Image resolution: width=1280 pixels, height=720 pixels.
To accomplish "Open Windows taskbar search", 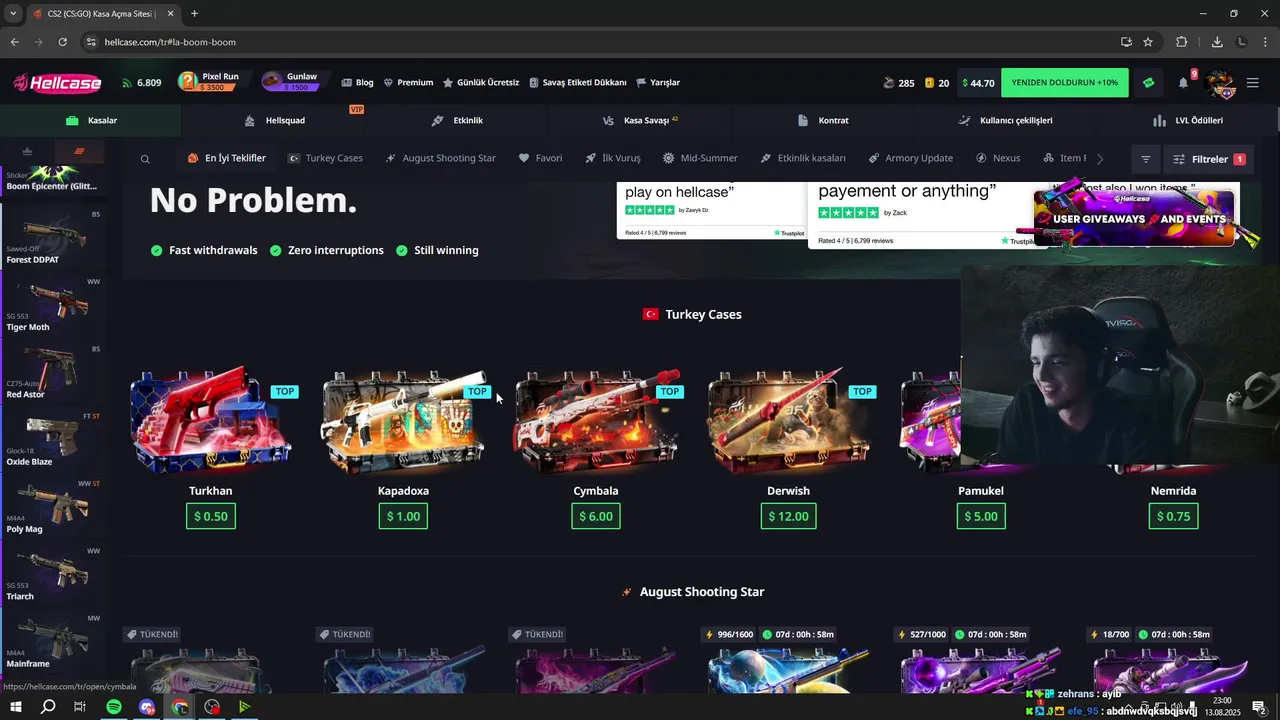I will tap(48, 707).
